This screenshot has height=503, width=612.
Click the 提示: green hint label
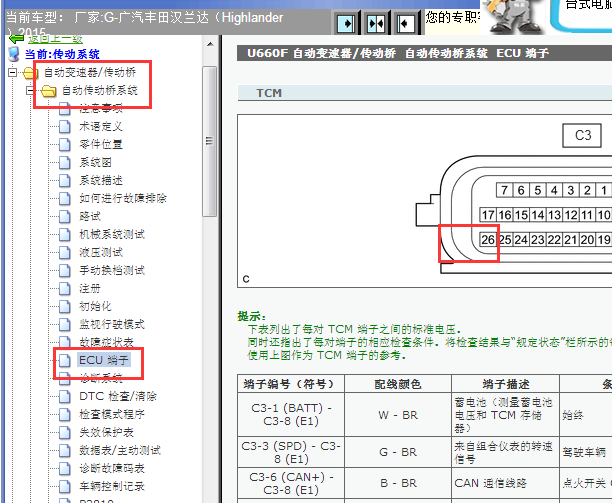pyautogui.click(x=252, y=316)
